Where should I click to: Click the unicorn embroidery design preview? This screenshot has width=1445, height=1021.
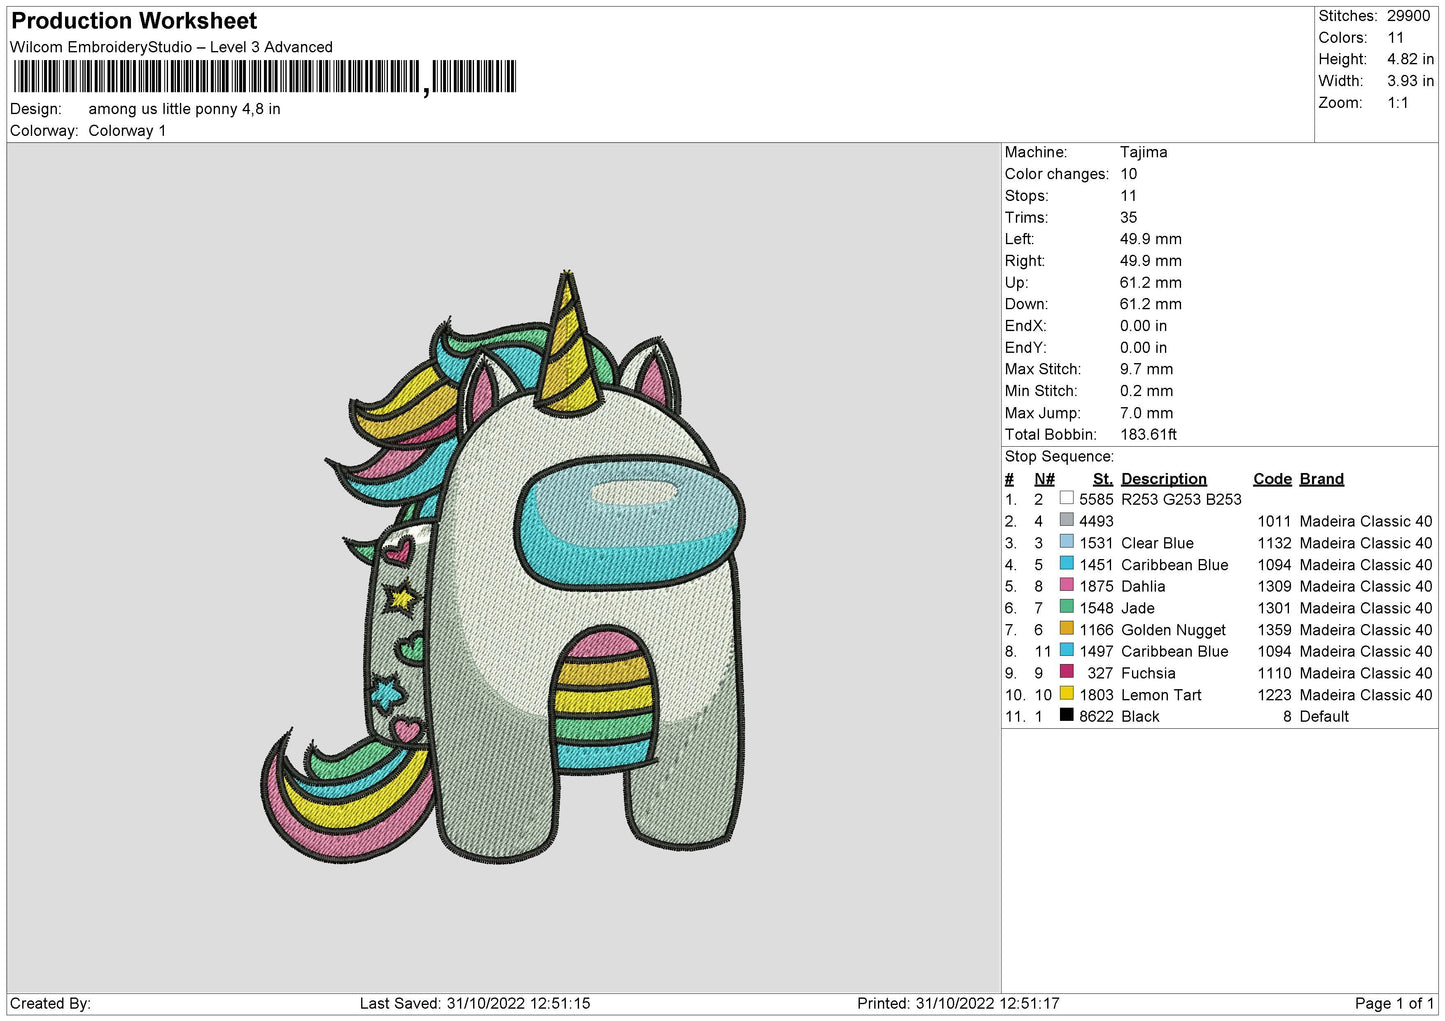point(504,566)
